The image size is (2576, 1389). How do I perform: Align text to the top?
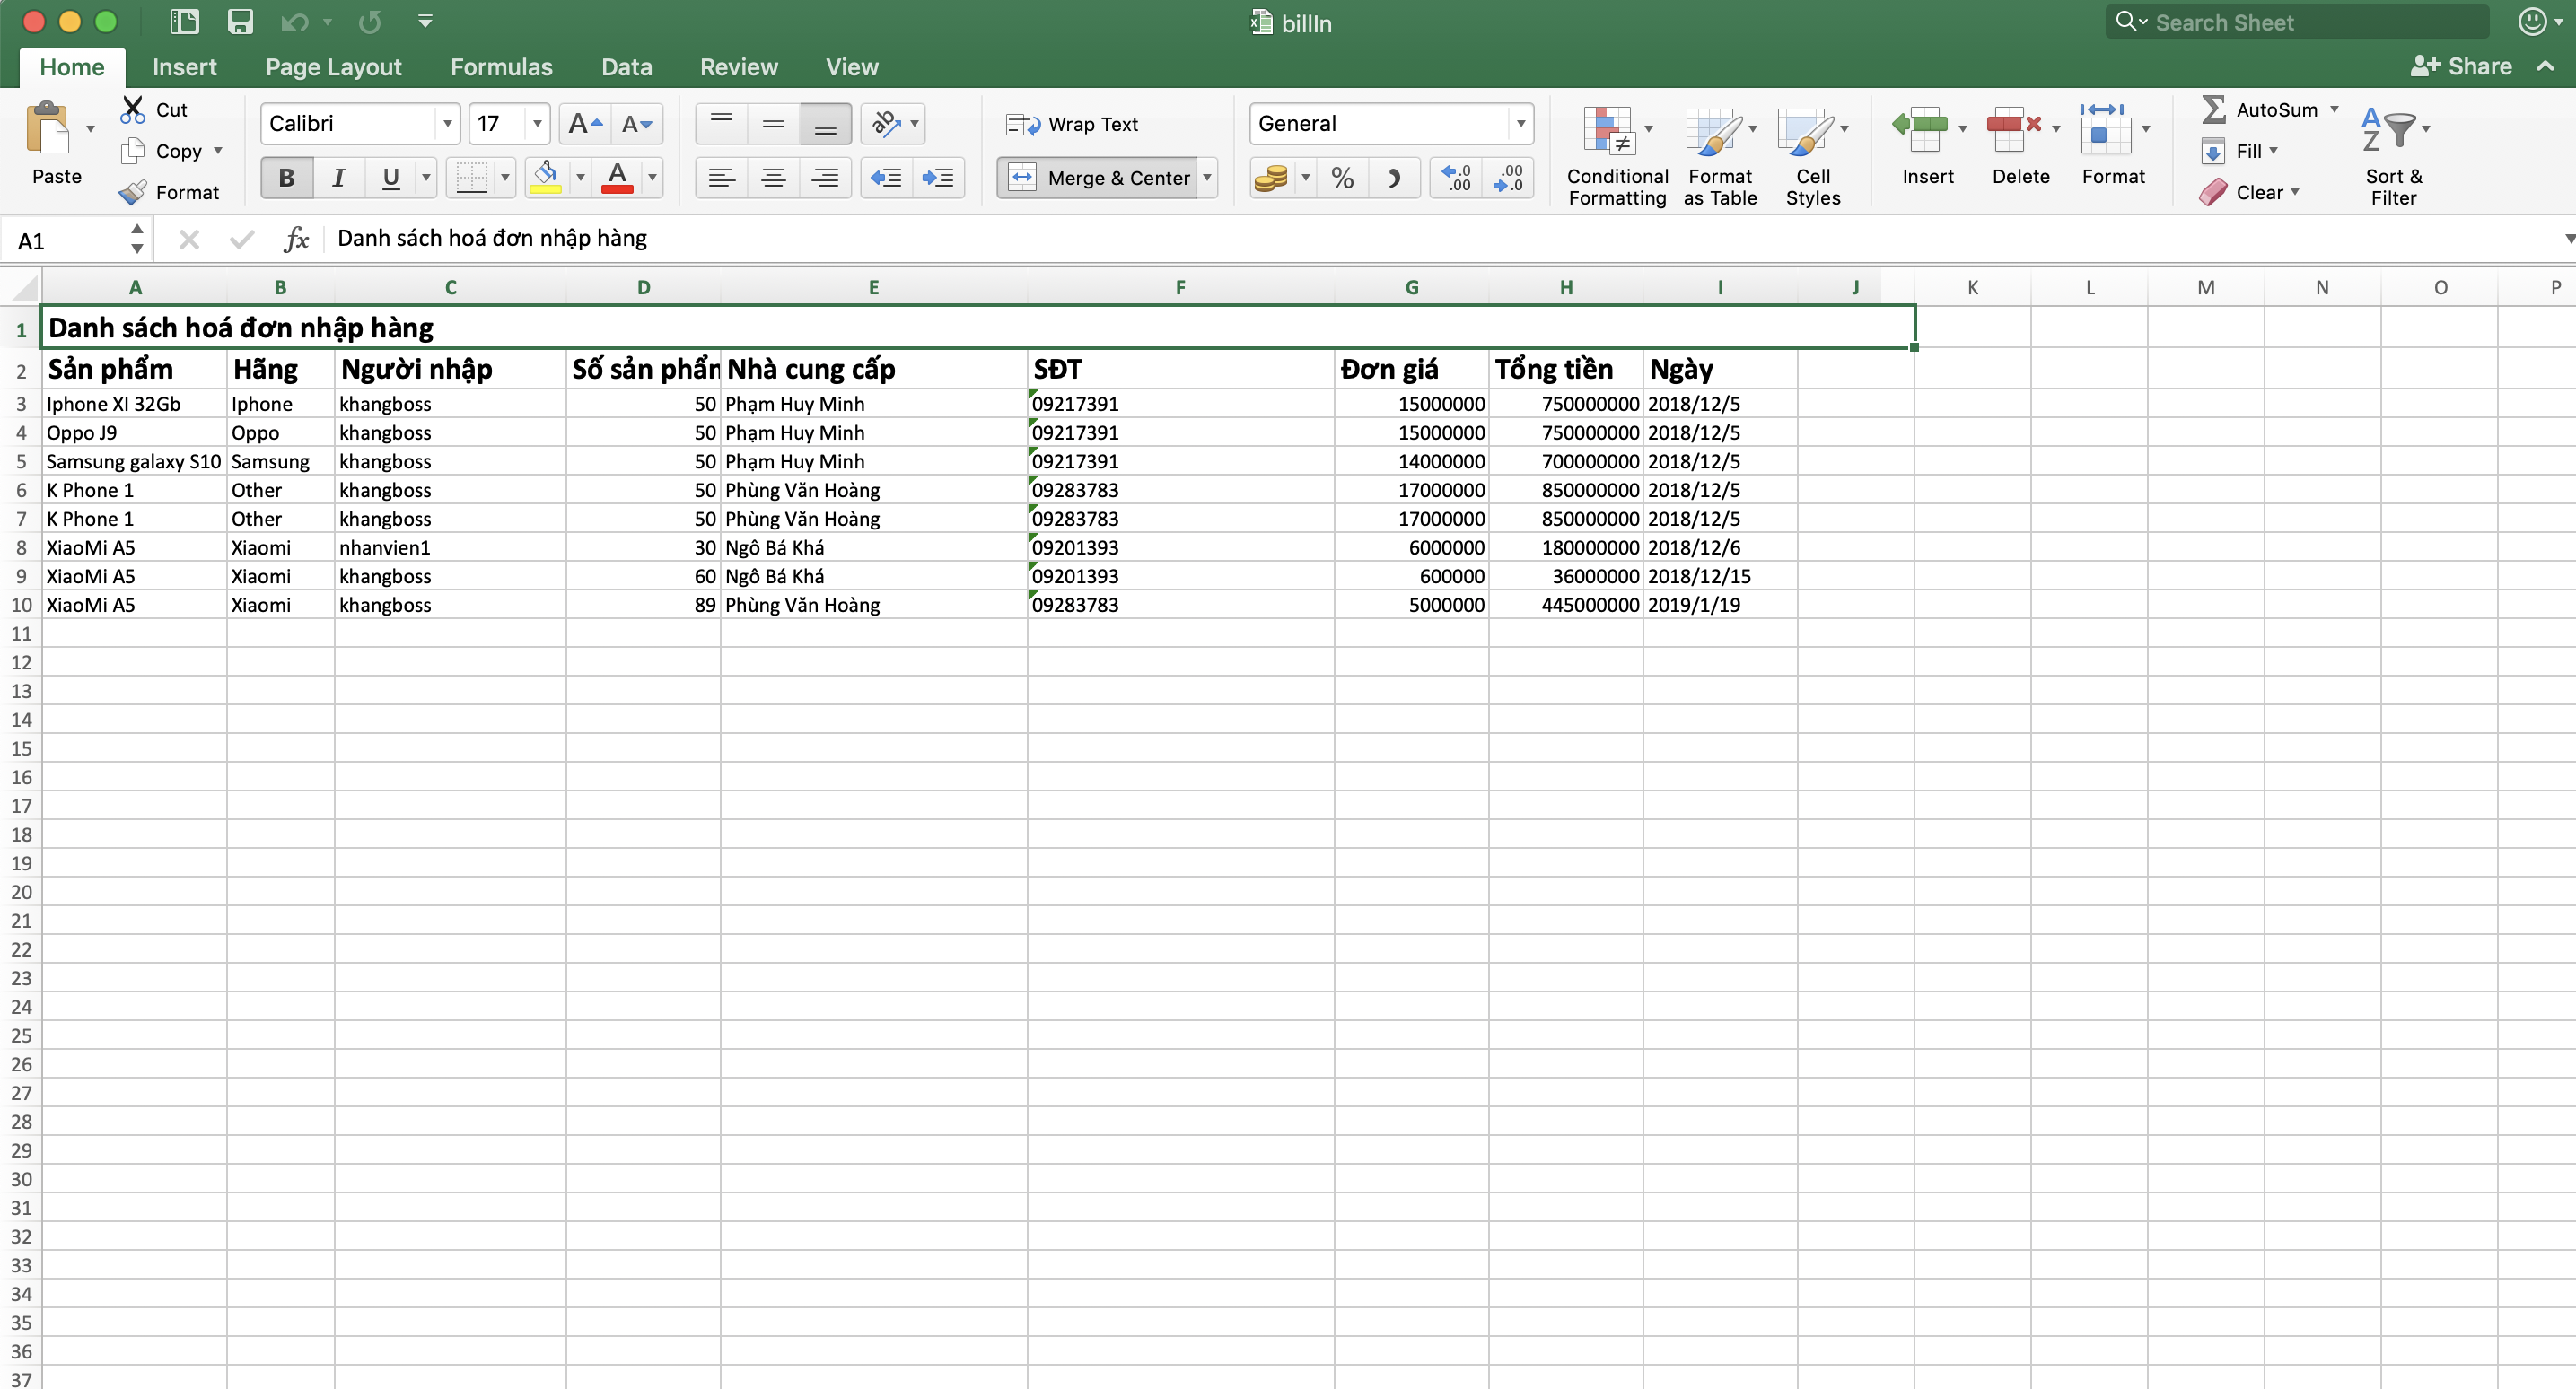click(x=721, y=124)
